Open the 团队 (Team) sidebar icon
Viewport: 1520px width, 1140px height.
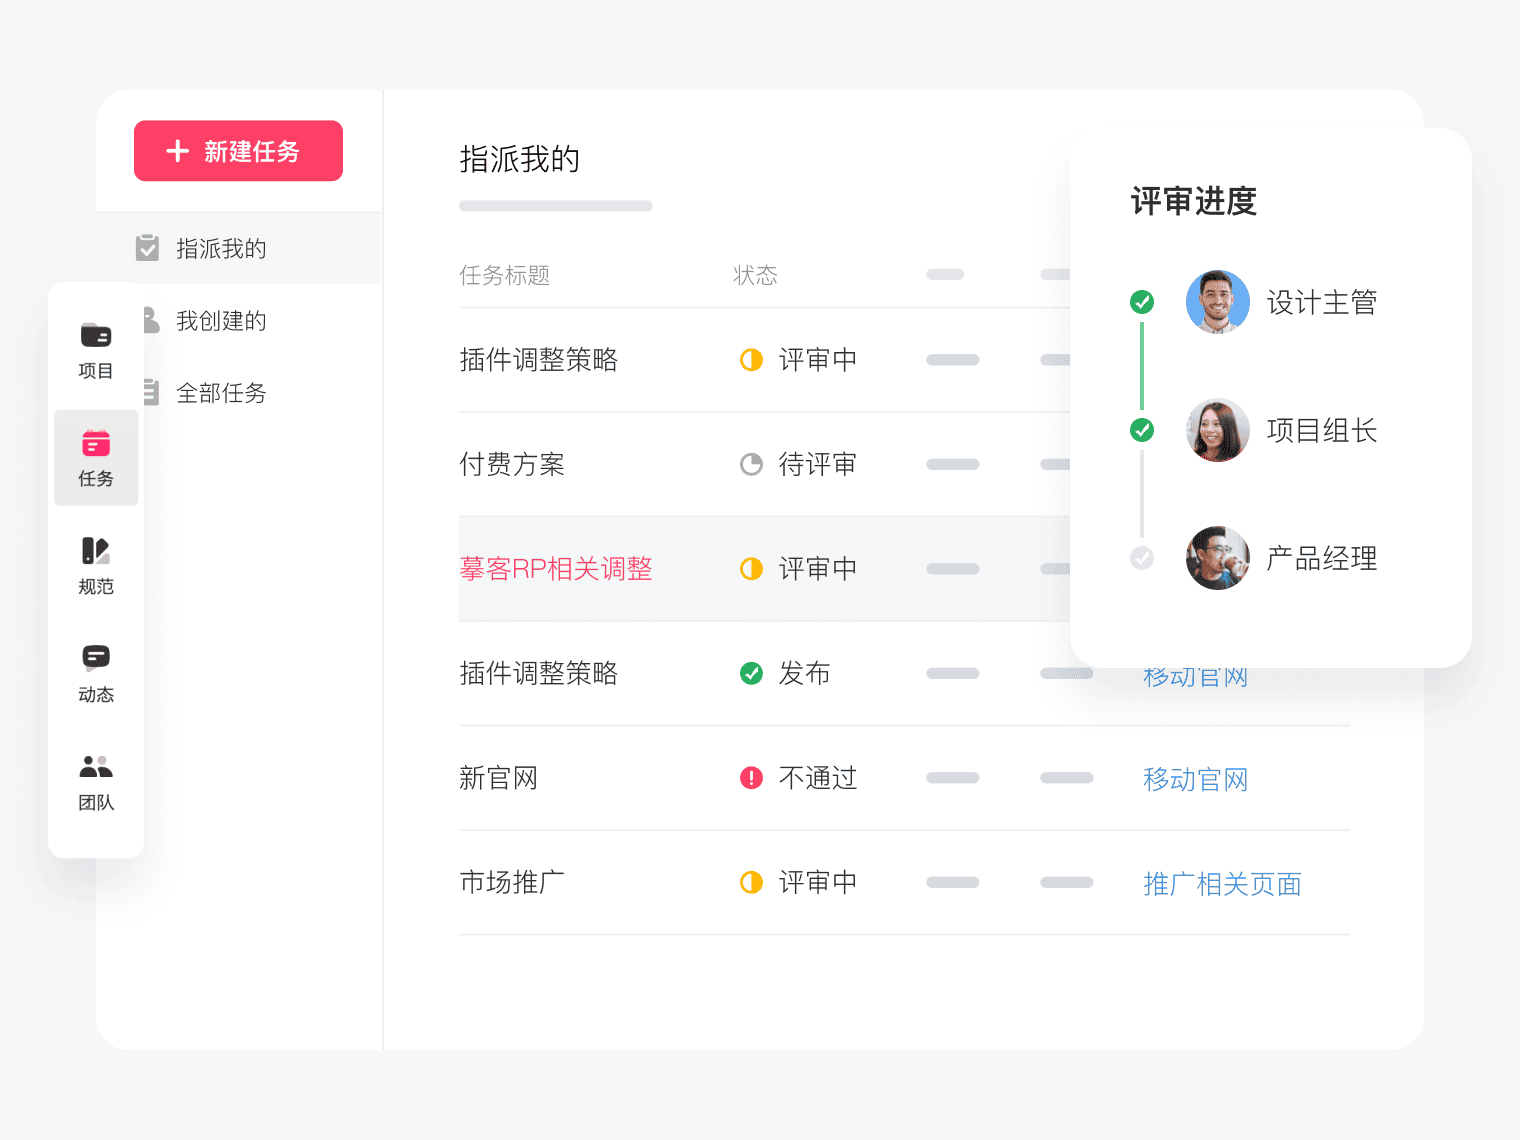(96, 781)
